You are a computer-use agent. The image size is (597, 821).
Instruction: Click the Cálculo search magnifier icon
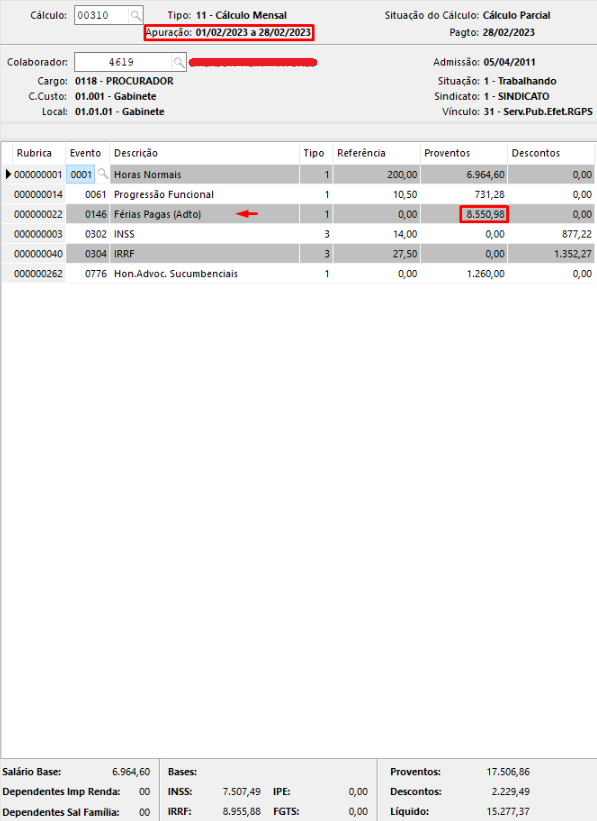(x=136, y=16)
